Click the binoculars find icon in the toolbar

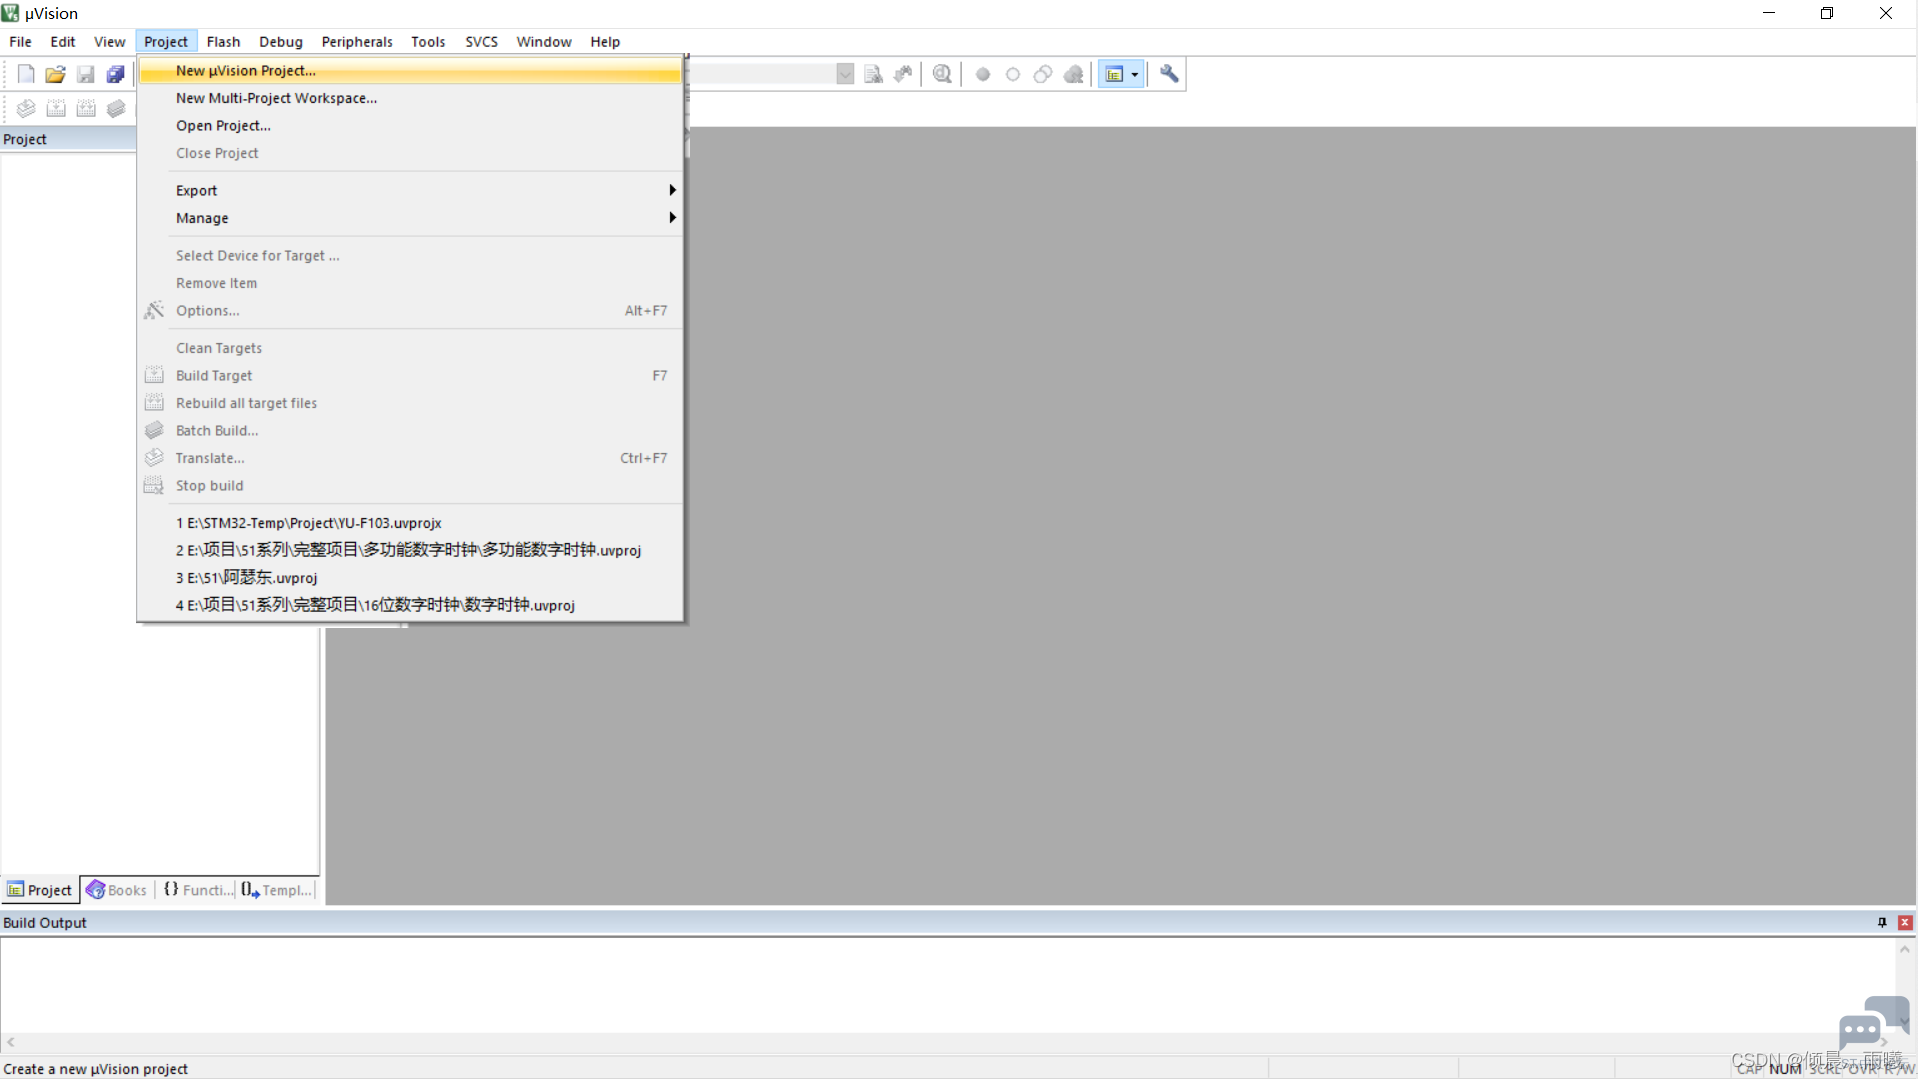tap(903, 74)
